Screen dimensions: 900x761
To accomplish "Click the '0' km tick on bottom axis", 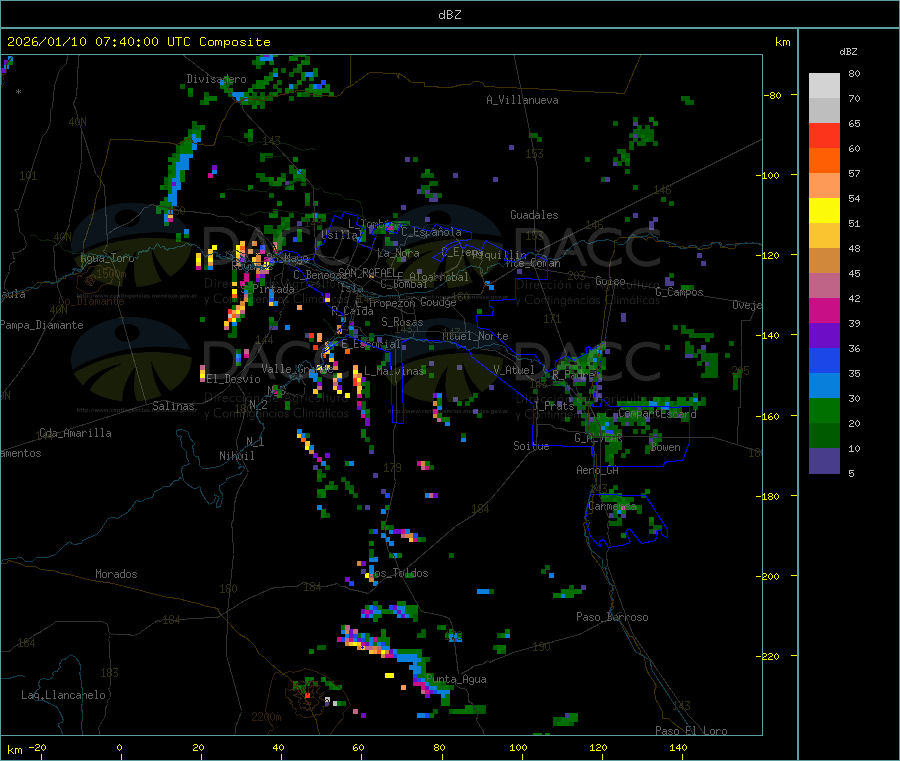I will click(119, 747).
